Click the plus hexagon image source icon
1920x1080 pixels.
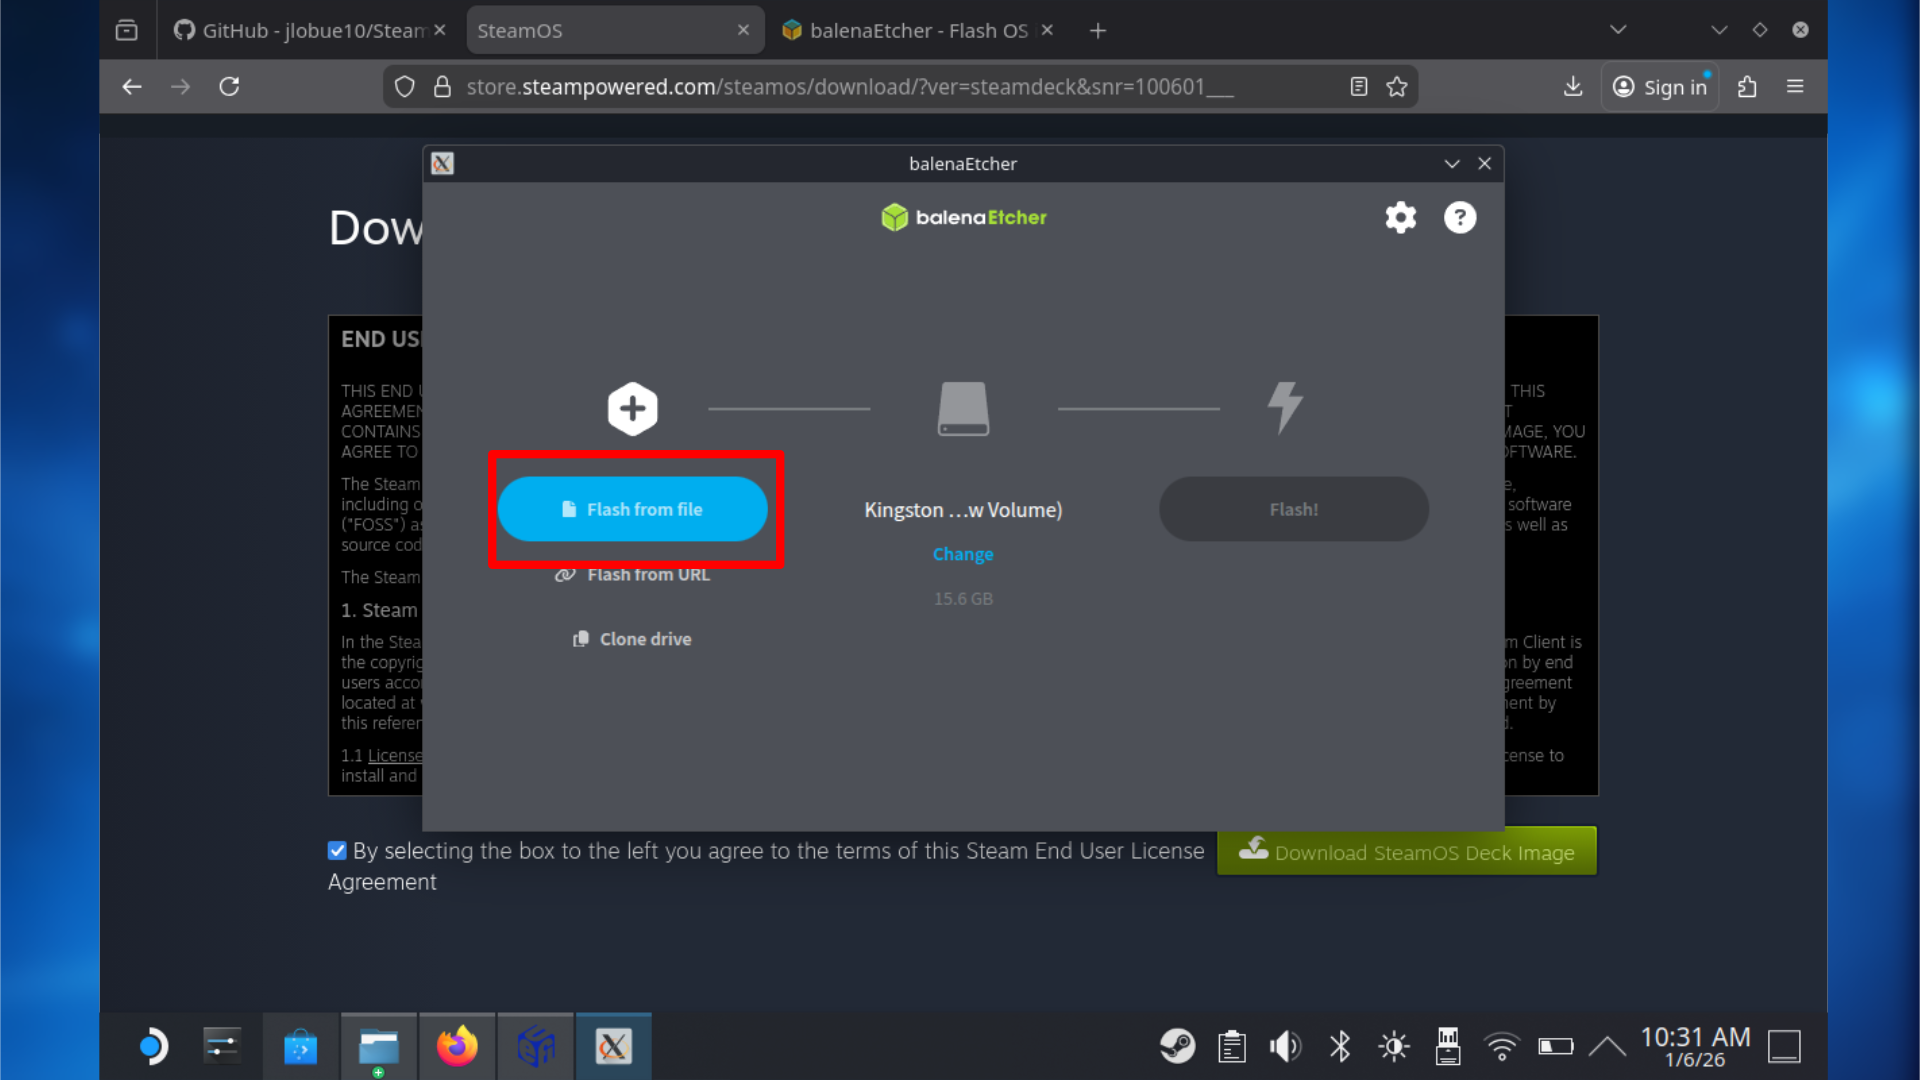632,408
